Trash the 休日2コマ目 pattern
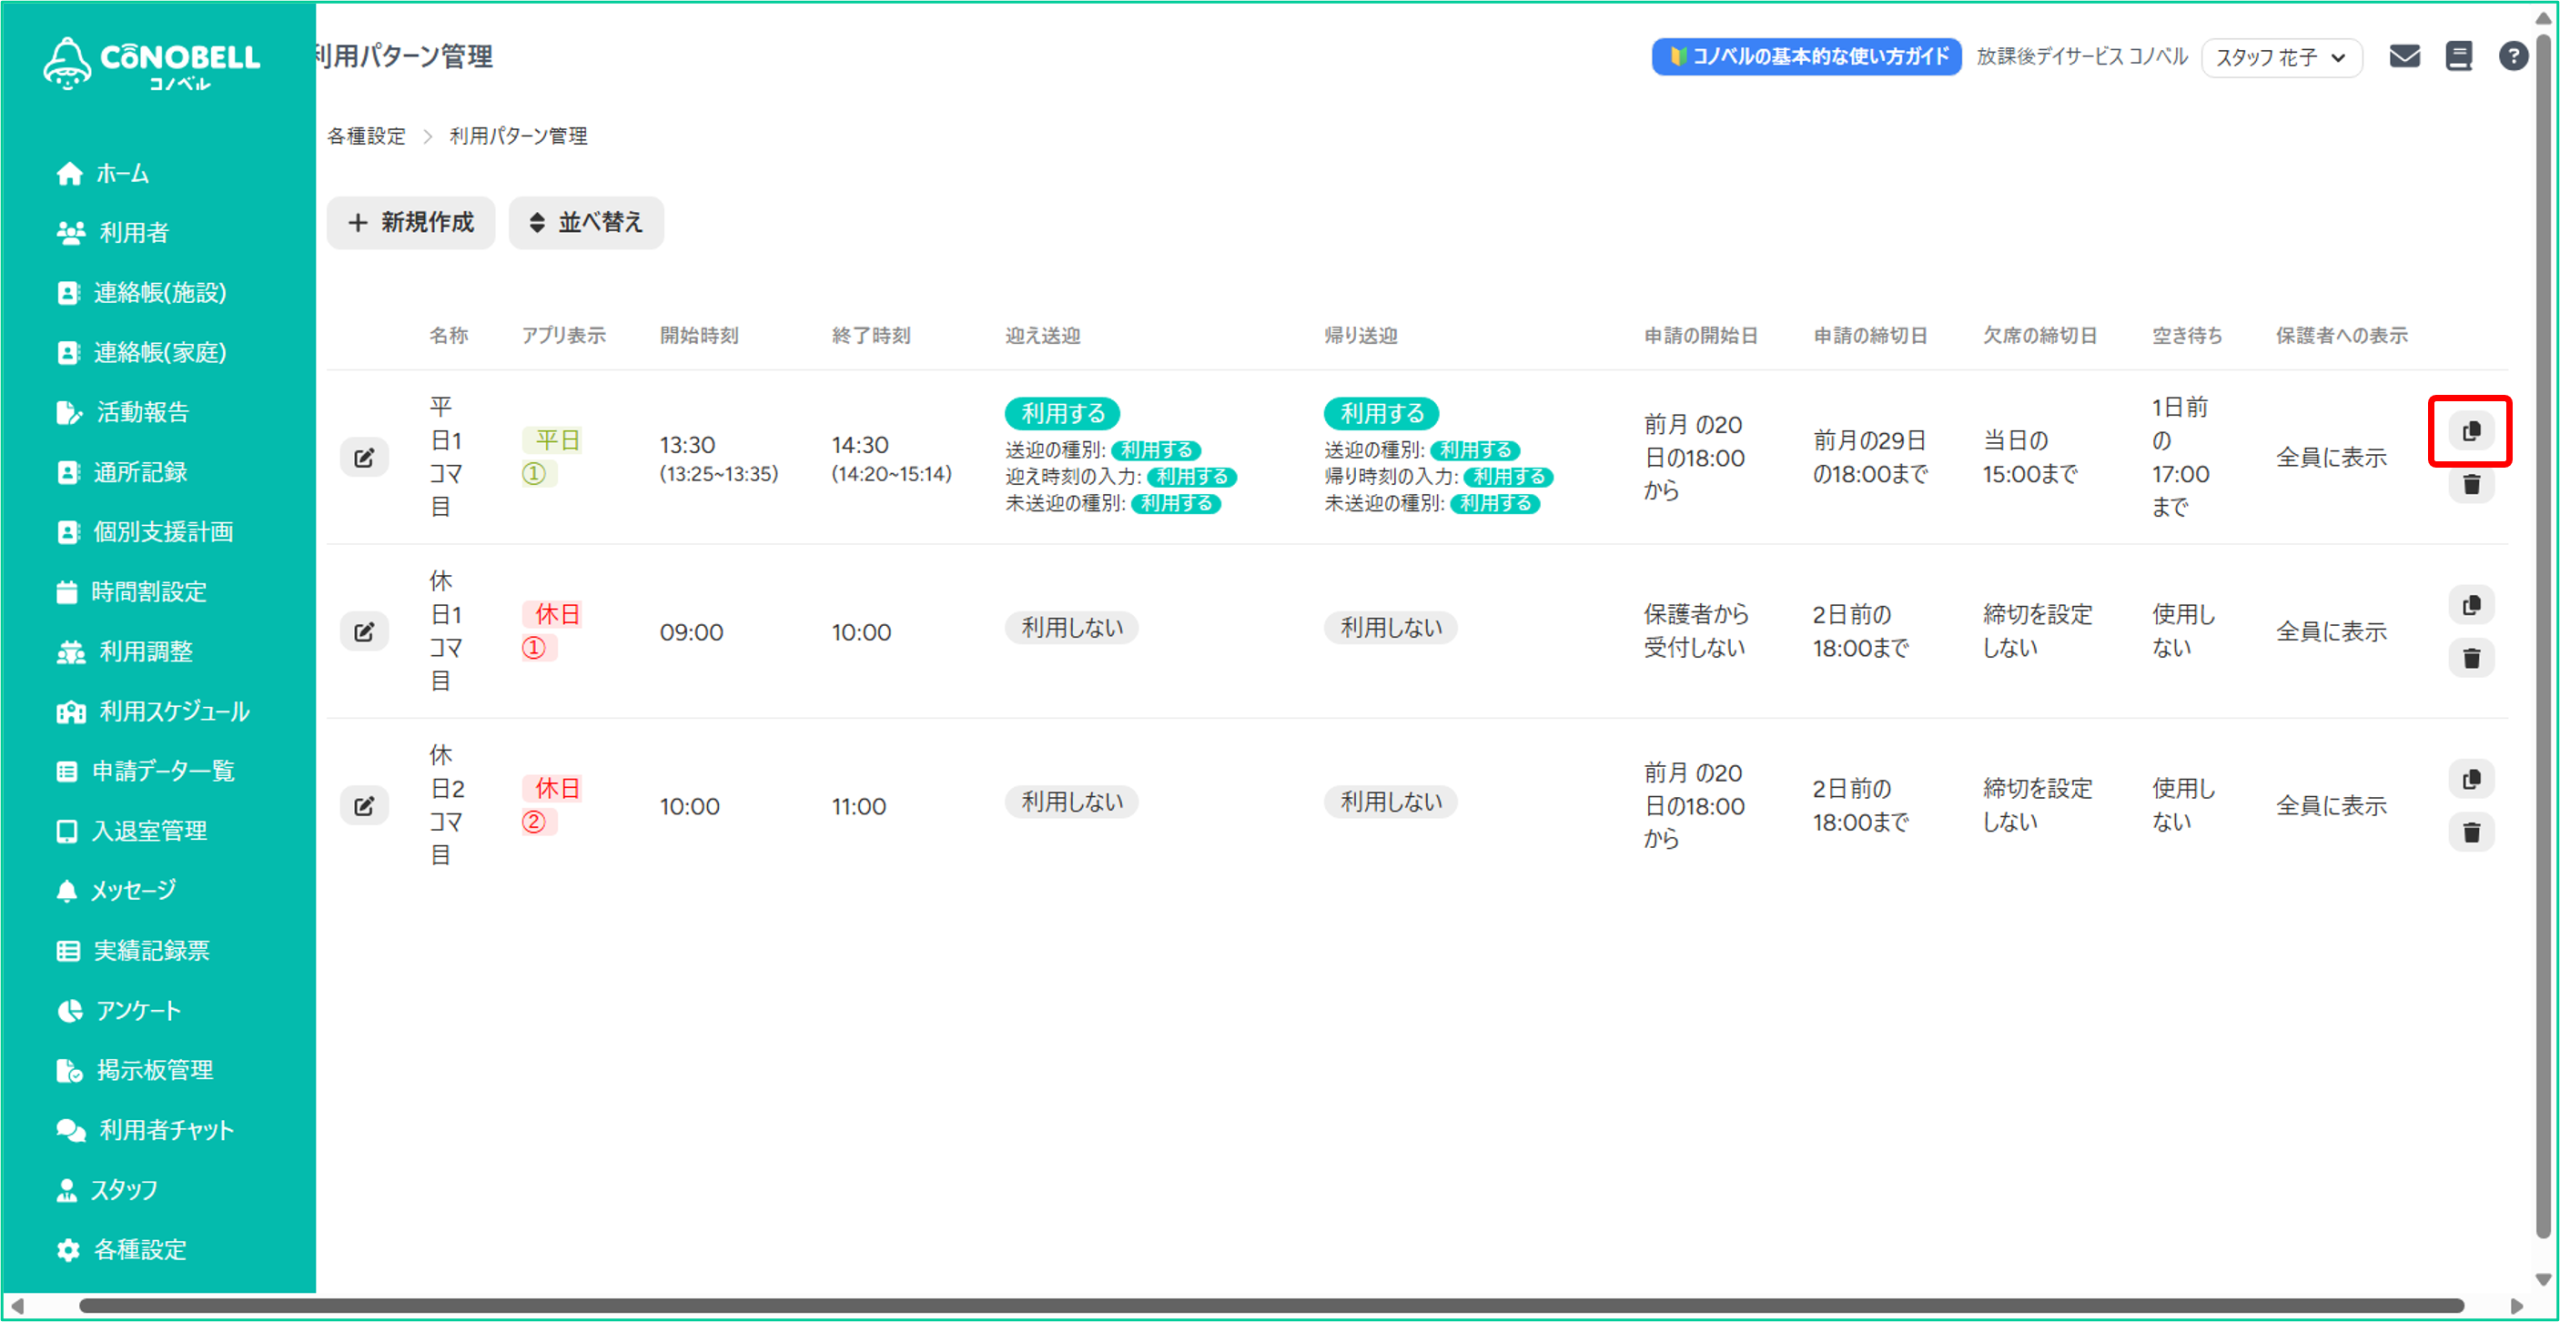 pos(2470,832)
